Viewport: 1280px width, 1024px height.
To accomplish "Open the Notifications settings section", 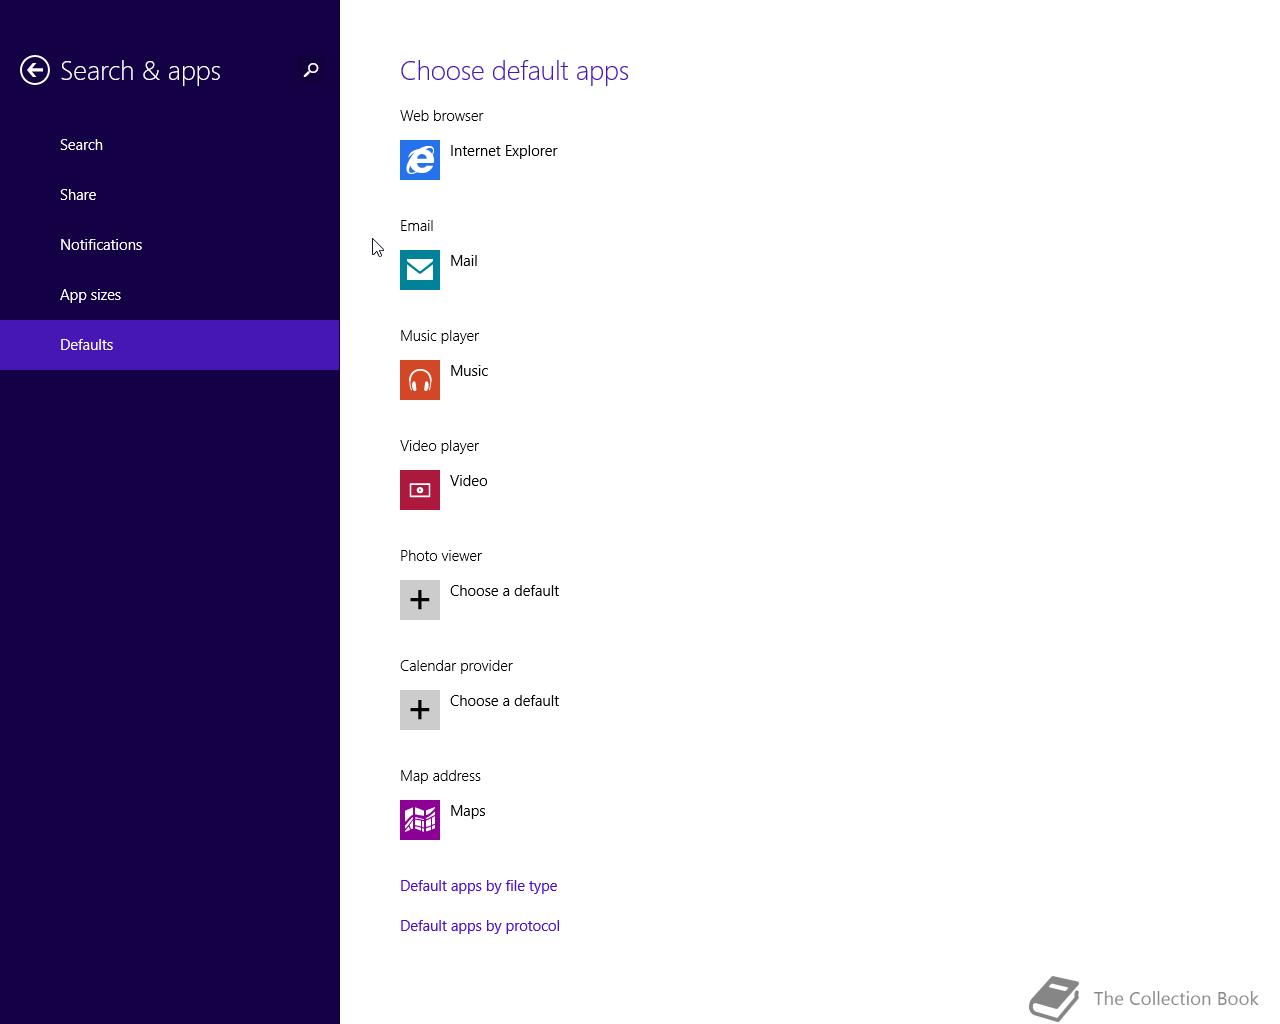I will 170,245.
